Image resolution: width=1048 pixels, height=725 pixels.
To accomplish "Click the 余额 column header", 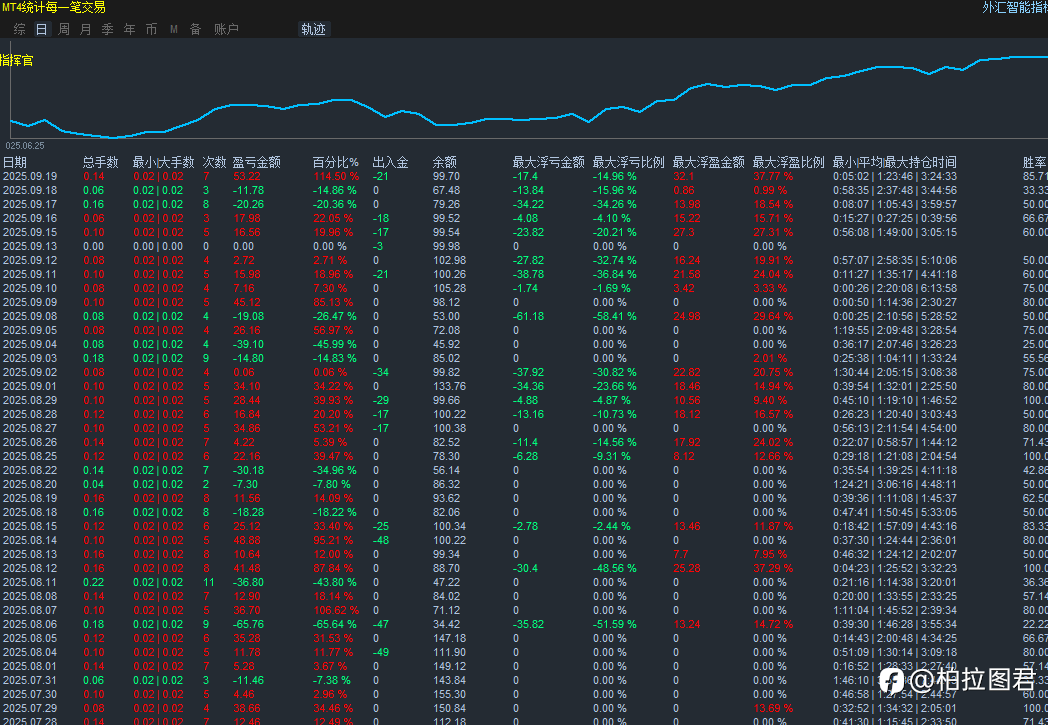I will click(x=444, y=162).
